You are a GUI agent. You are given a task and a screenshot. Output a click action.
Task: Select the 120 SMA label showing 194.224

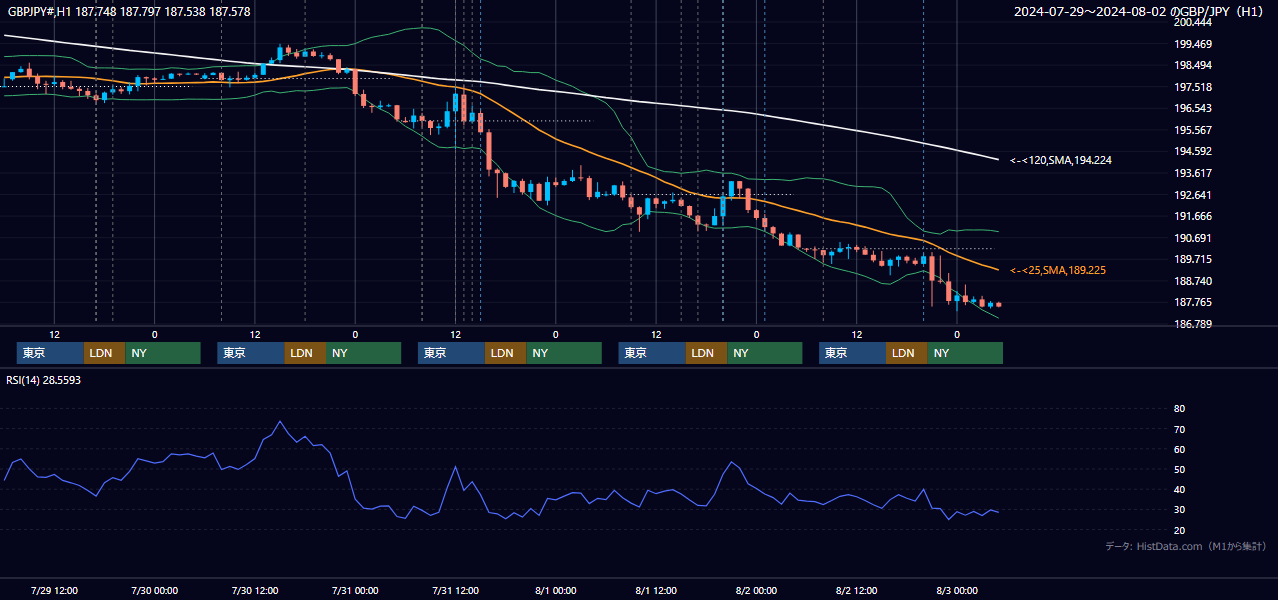point(1061,160)
